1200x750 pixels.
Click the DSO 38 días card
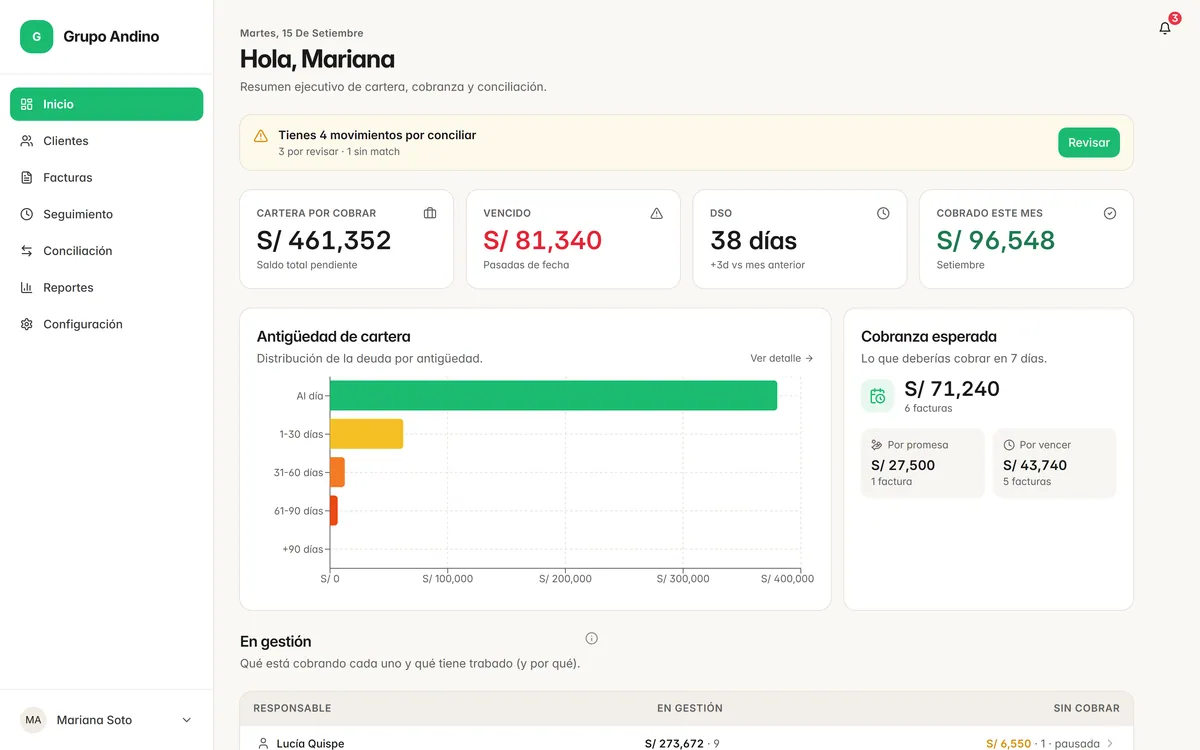(800, 239)
